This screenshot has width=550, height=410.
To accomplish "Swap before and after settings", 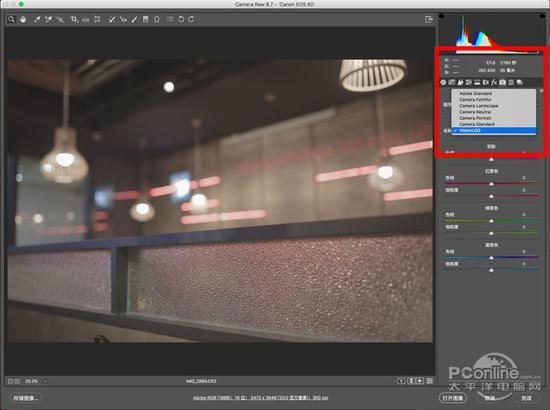I will [x=411, y=381].
